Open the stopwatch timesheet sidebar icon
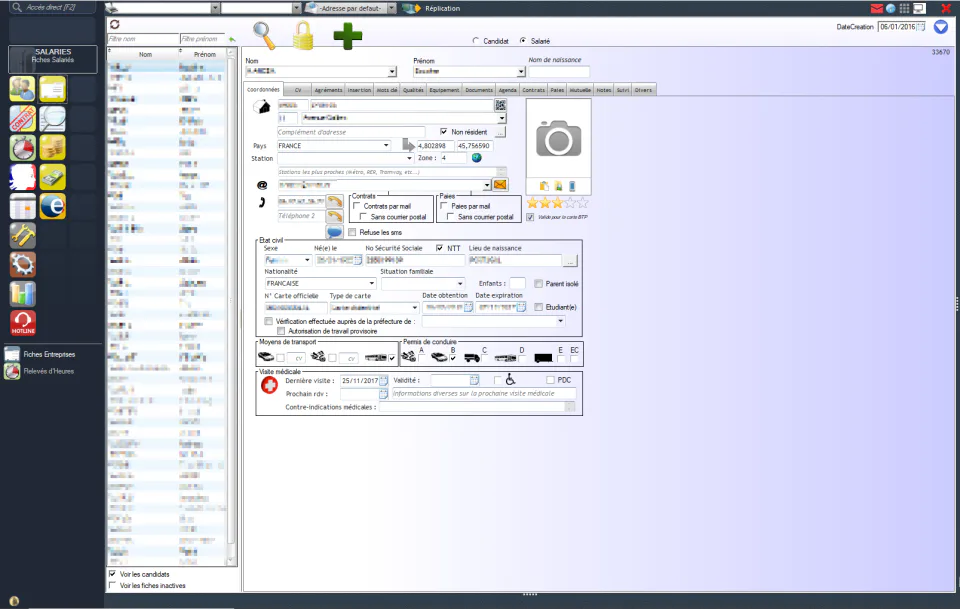This screenshot has width=960, height=609. coord(23,148)
